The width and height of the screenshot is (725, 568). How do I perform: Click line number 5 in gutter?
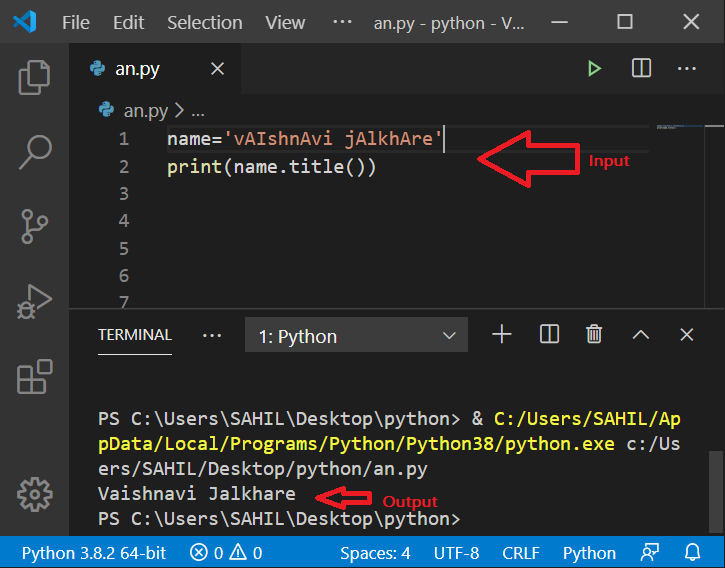(x=123, y=248)
